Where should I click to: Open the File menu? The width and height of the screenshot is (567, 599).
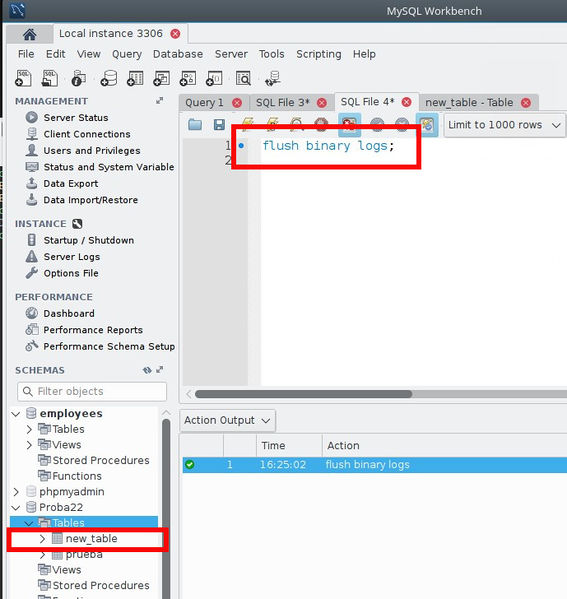(x=26, y=54)
